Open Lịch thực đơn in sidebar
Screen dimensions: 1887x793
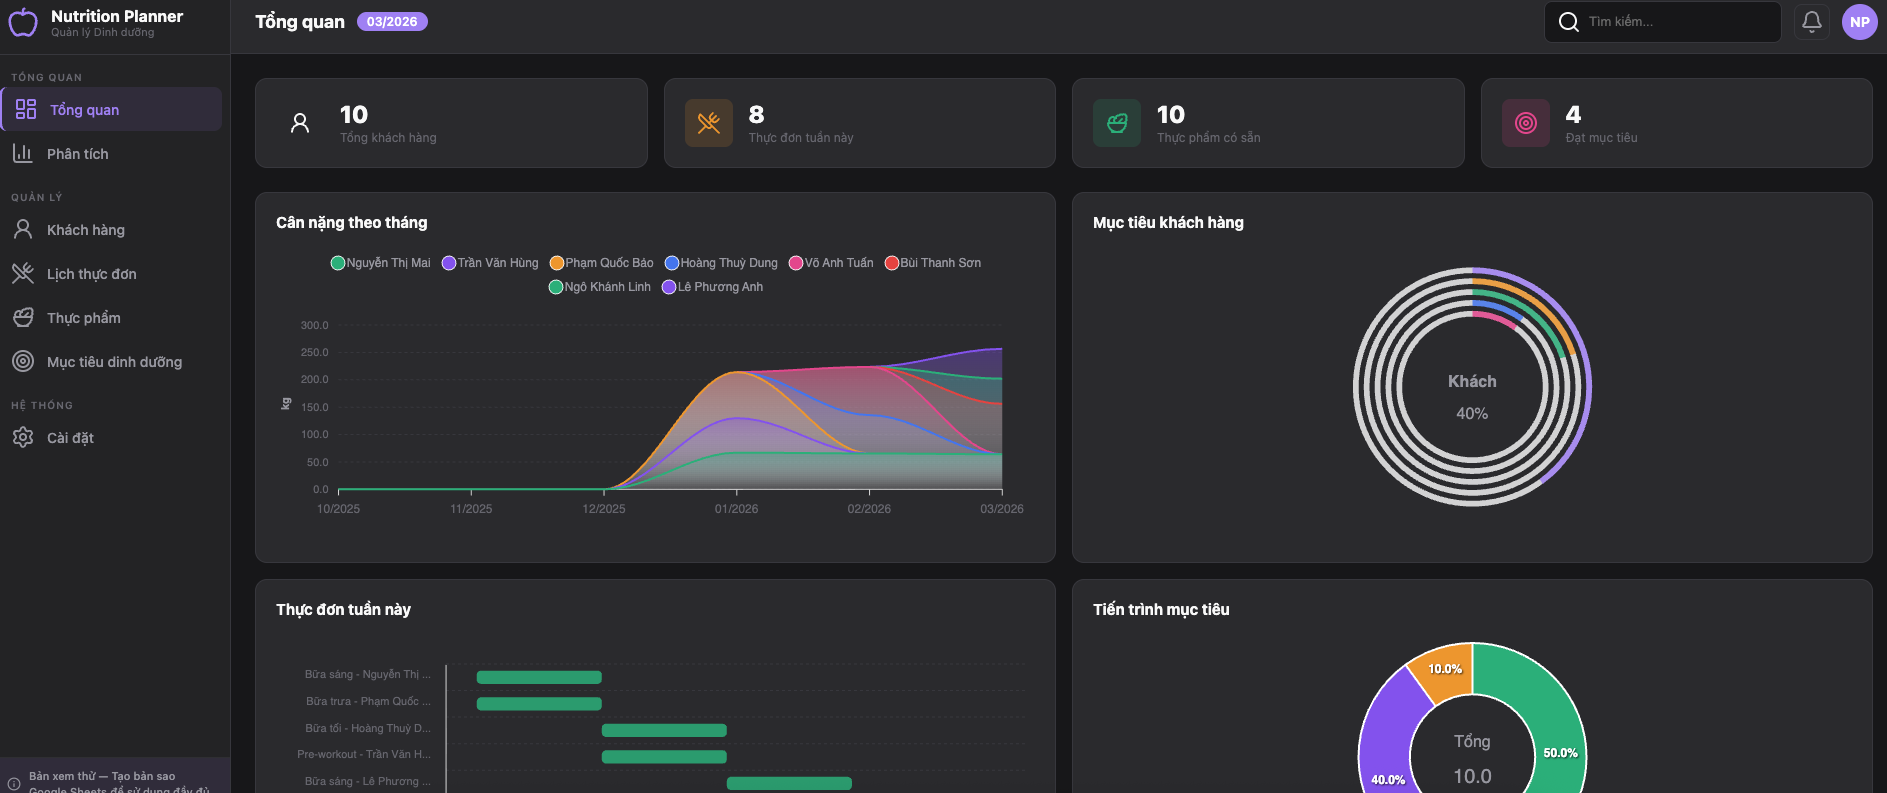[91, 274]
